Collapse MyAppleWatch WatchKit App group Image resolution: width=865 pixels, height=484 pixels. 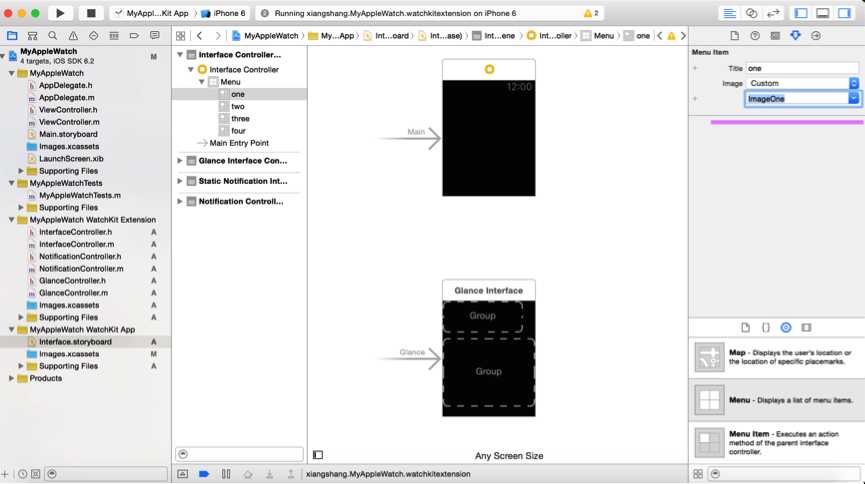(x=12, y=329)
